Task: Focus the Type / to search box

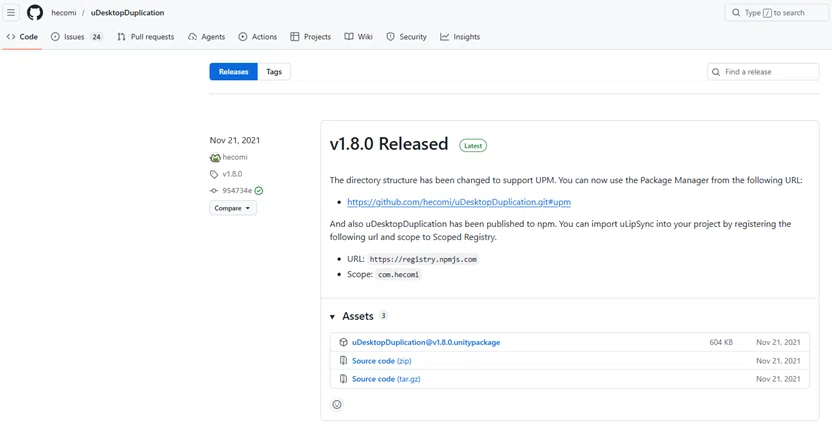Action: pos(777,13)
